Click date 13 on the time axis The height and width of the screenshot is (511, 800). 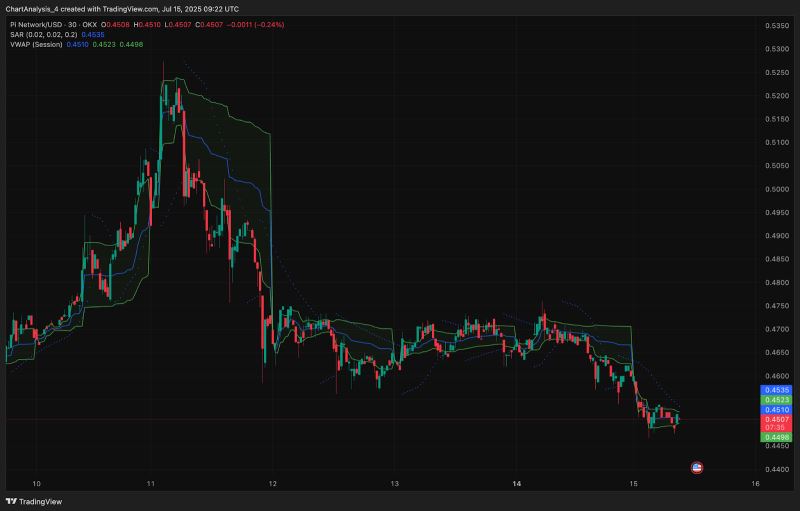(x=395, y=483)
